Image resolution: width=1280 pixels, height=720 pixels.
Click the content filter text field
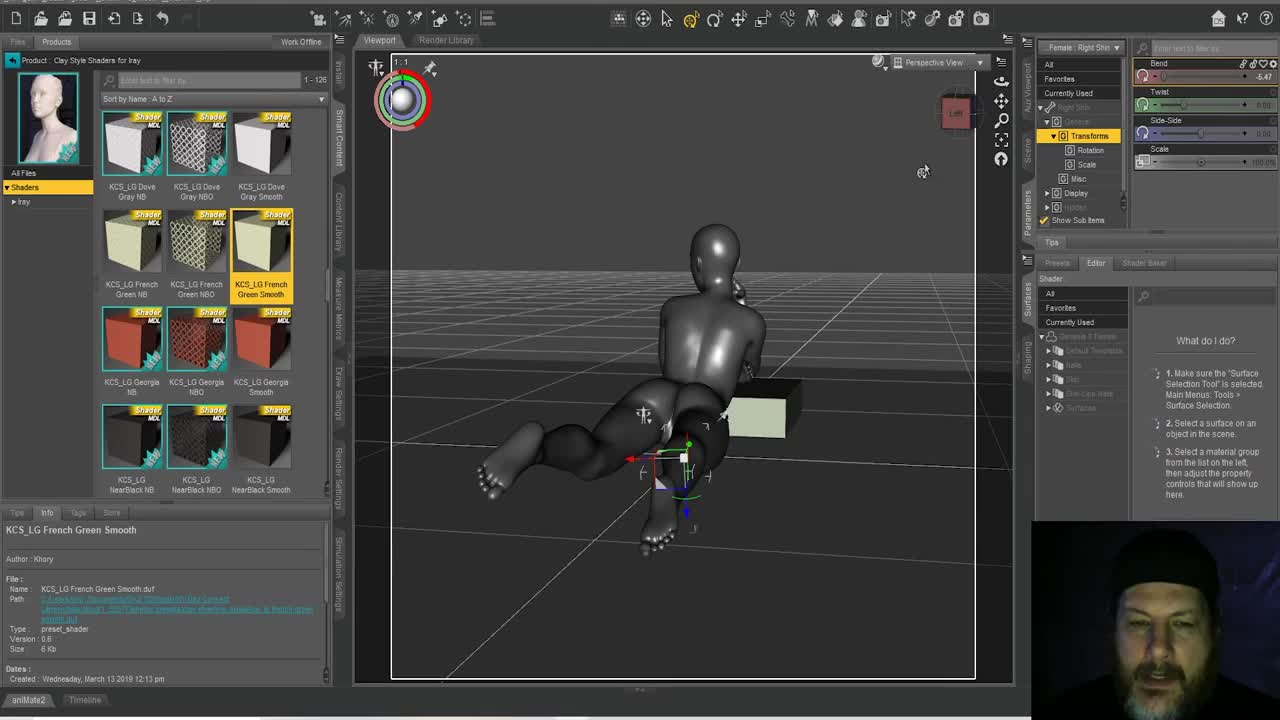click(x=210, y=80)
